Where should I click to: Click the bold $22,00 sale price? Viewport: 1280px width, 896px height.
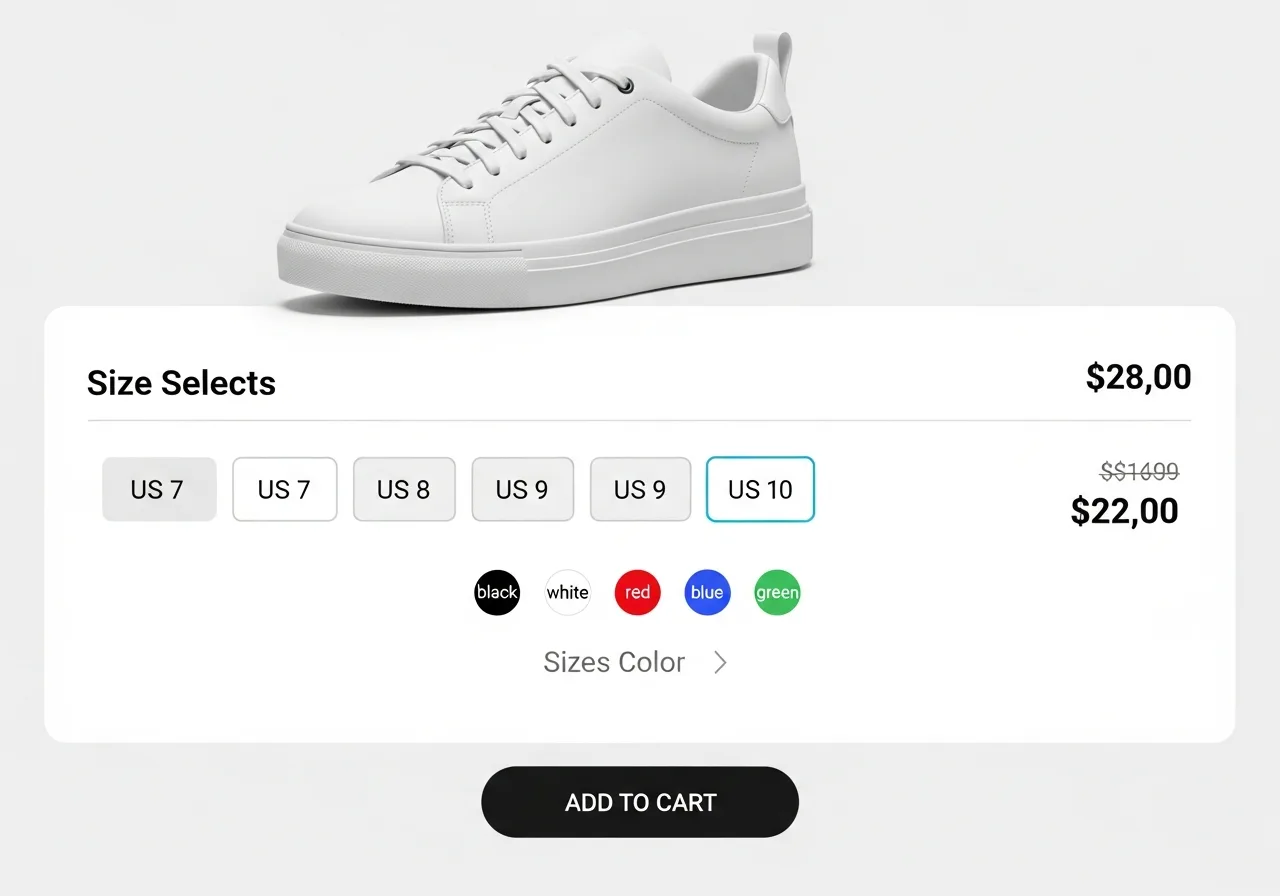pos(1124,511)
